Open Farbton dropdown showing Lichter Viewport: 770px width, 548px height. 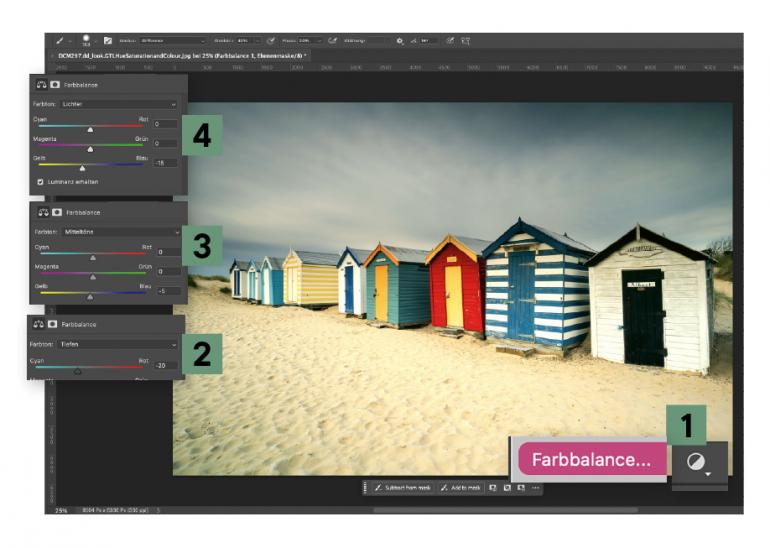click(118, 104)
